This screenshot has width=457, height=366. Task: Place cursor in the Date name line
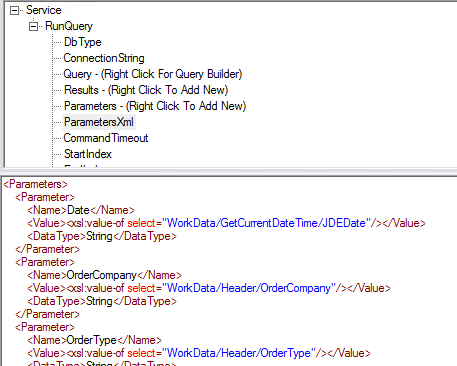[x=81, y=210]
